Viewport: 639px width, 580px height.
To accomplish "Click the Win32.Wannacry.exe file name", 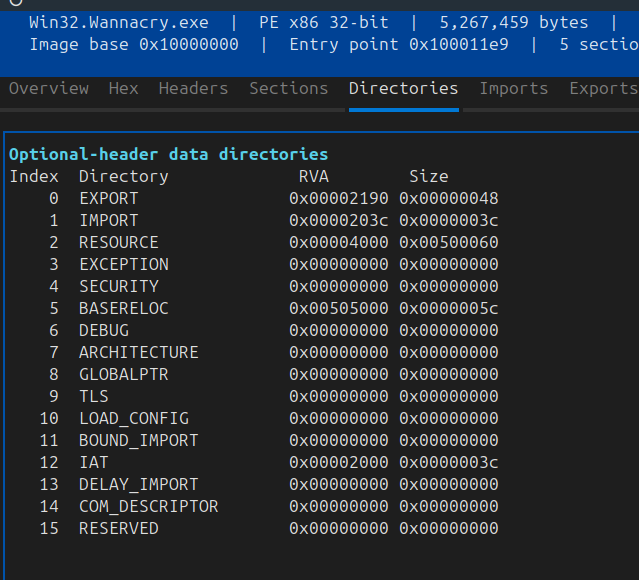I will pos(119,22).
